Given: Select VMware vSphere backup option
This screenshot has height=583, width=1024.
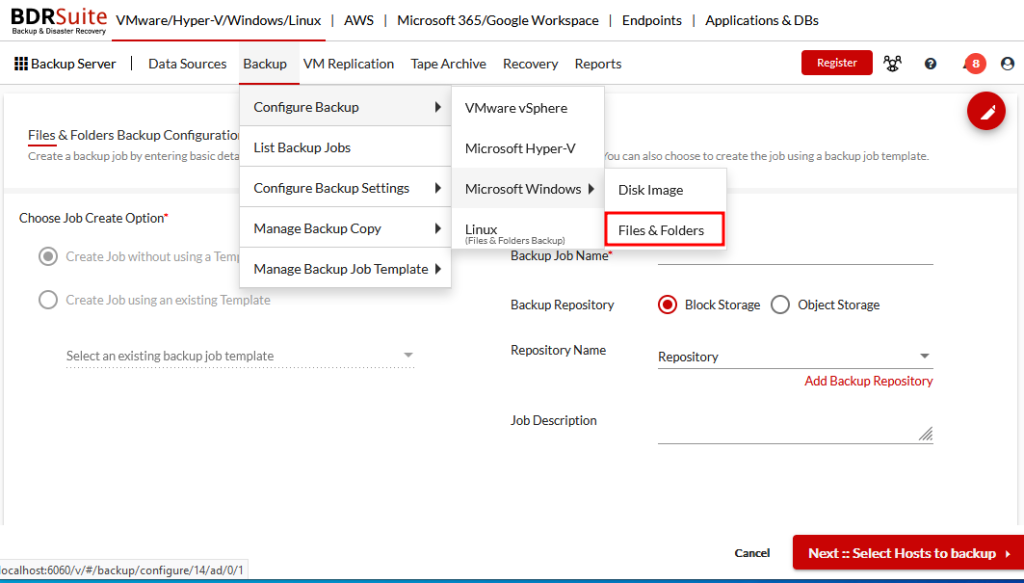Looking at the screenshot, I should (528, 108).
